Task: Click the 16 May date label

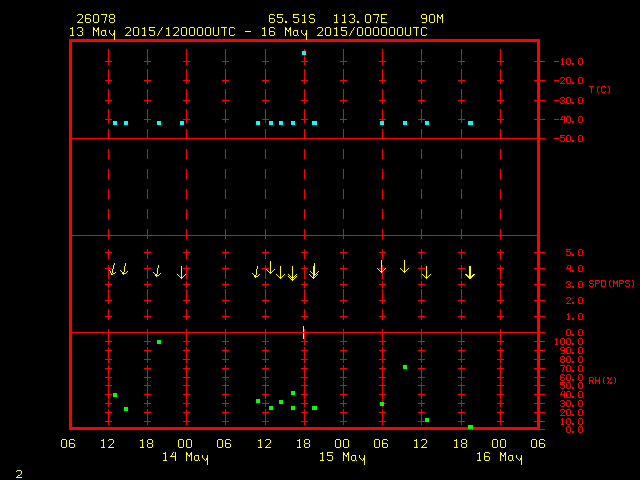Action: 498,457
